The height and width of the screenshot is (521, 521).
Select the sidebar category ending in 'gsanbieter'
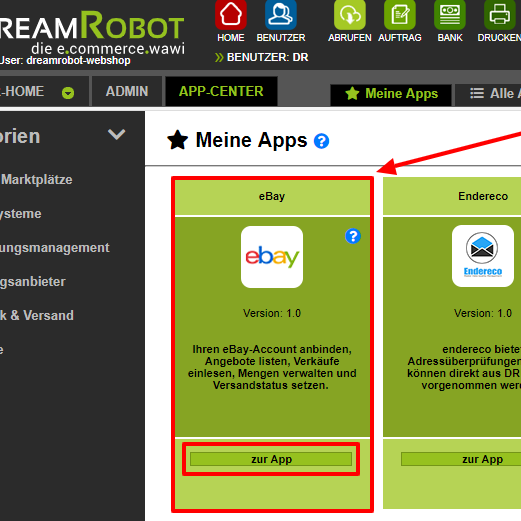33,282
